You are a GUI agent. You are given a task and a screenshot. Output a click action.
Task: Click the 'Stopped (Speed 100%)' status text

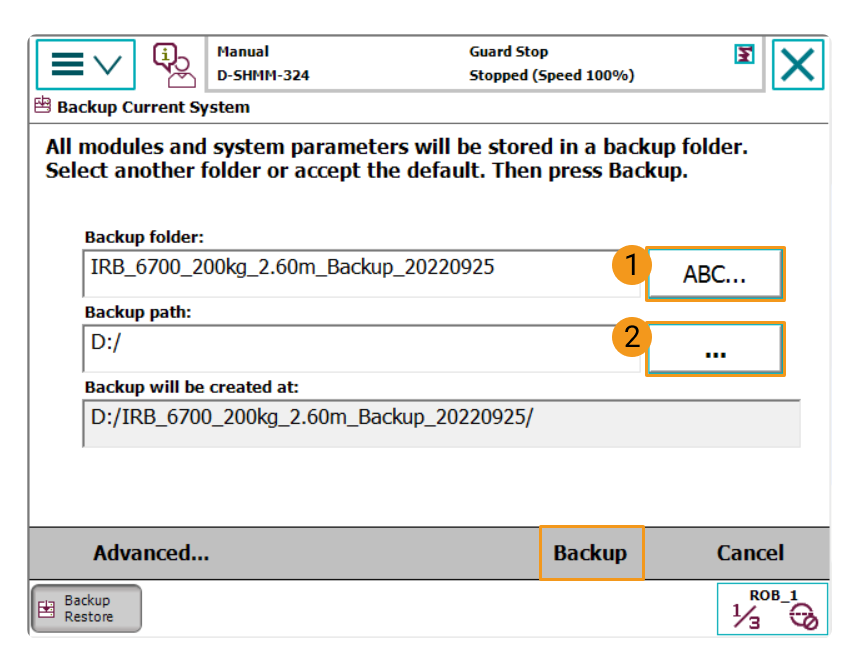pyautogui.click(x=552, y=75)
